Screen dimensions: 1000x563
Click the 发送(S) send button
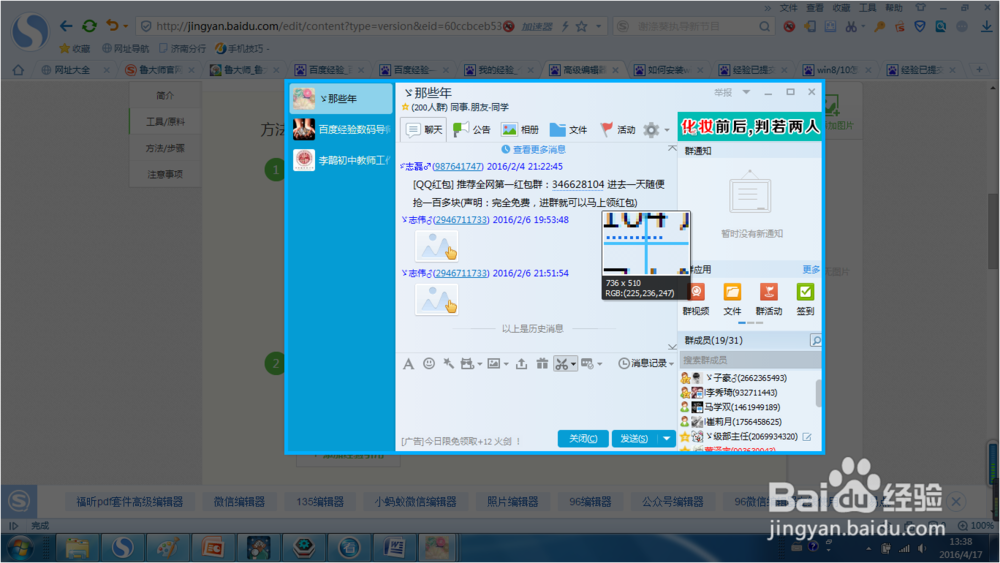point(635,439)
